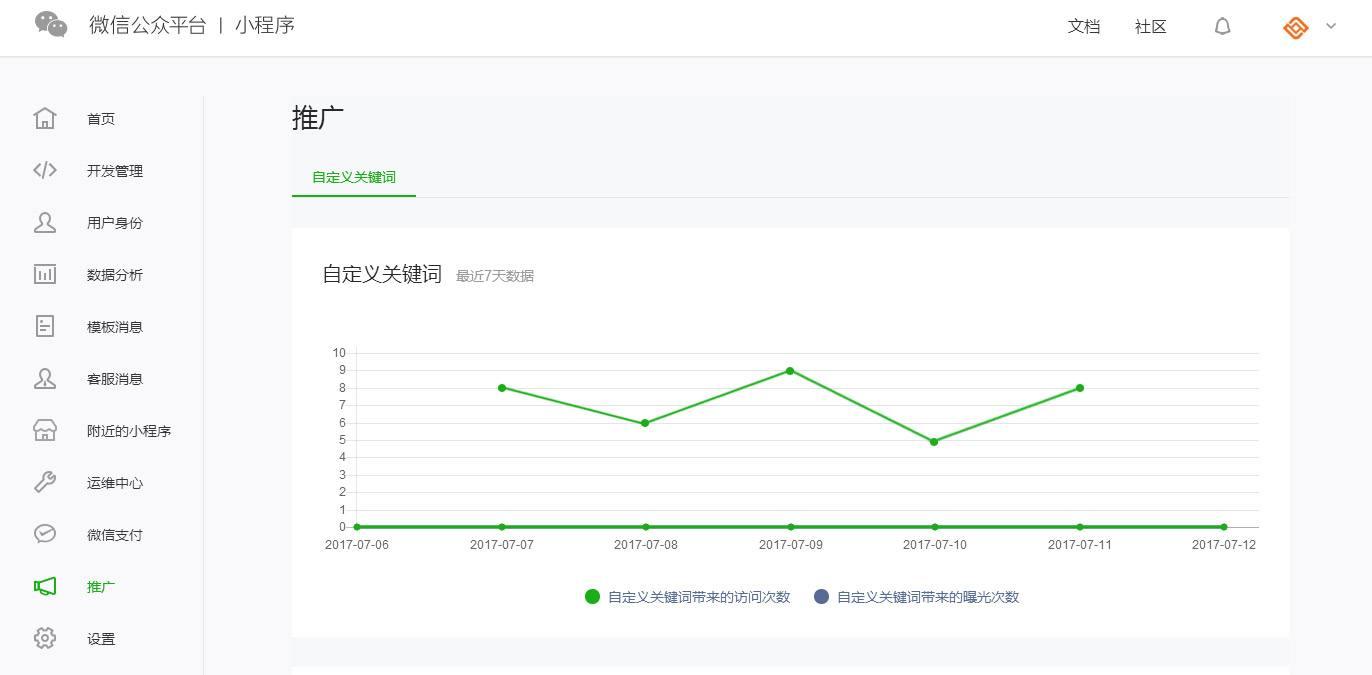Click the WeChat Pay icon
Viewport: 1372px width, 675px height.
(x=45, y=535)
